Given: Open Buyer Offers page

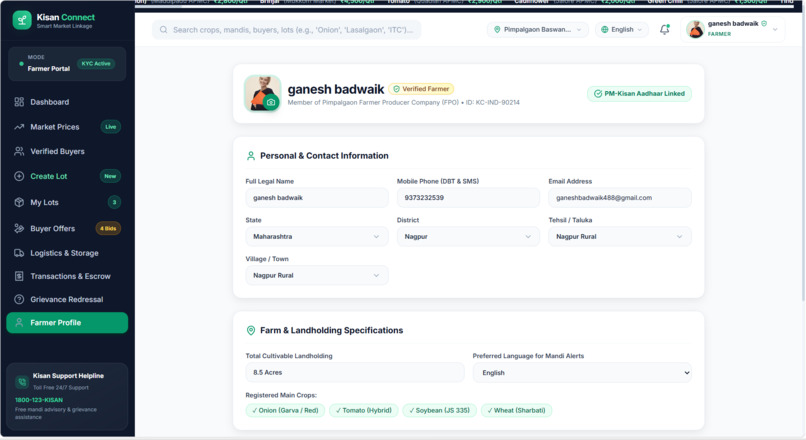Looking at the screenshot, I should 67,228.
